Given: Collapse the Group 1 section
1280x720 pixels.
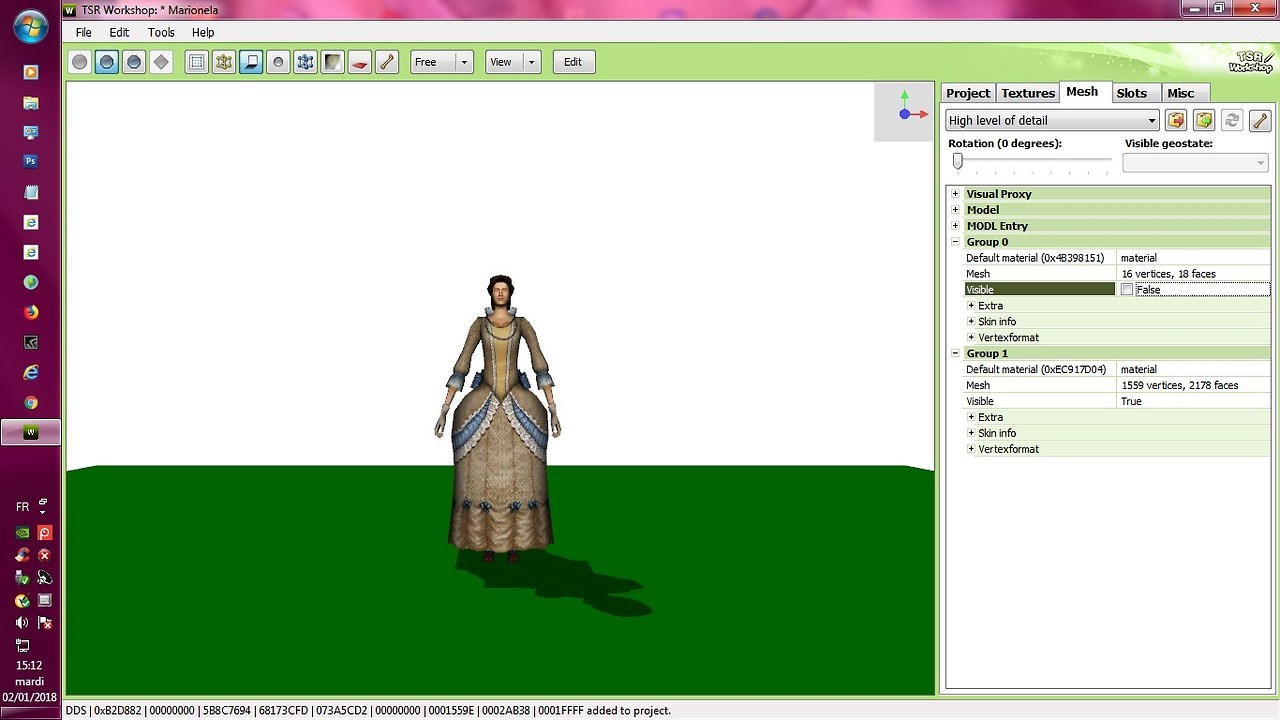Looking at the screenshot, I should 955,353.
